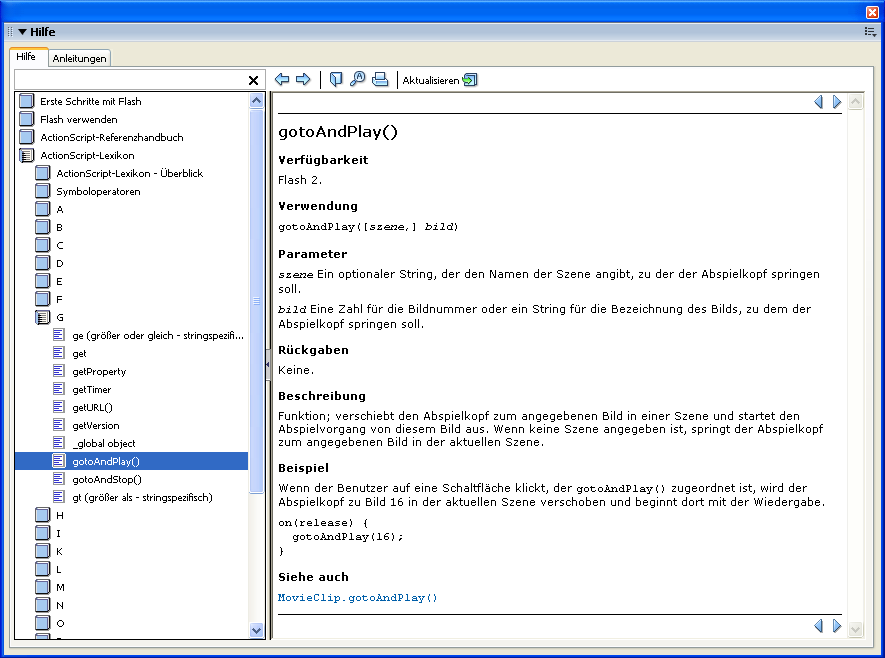Navigate forward using the blue right arrow

pyautogui.click(x=304, y=79)
